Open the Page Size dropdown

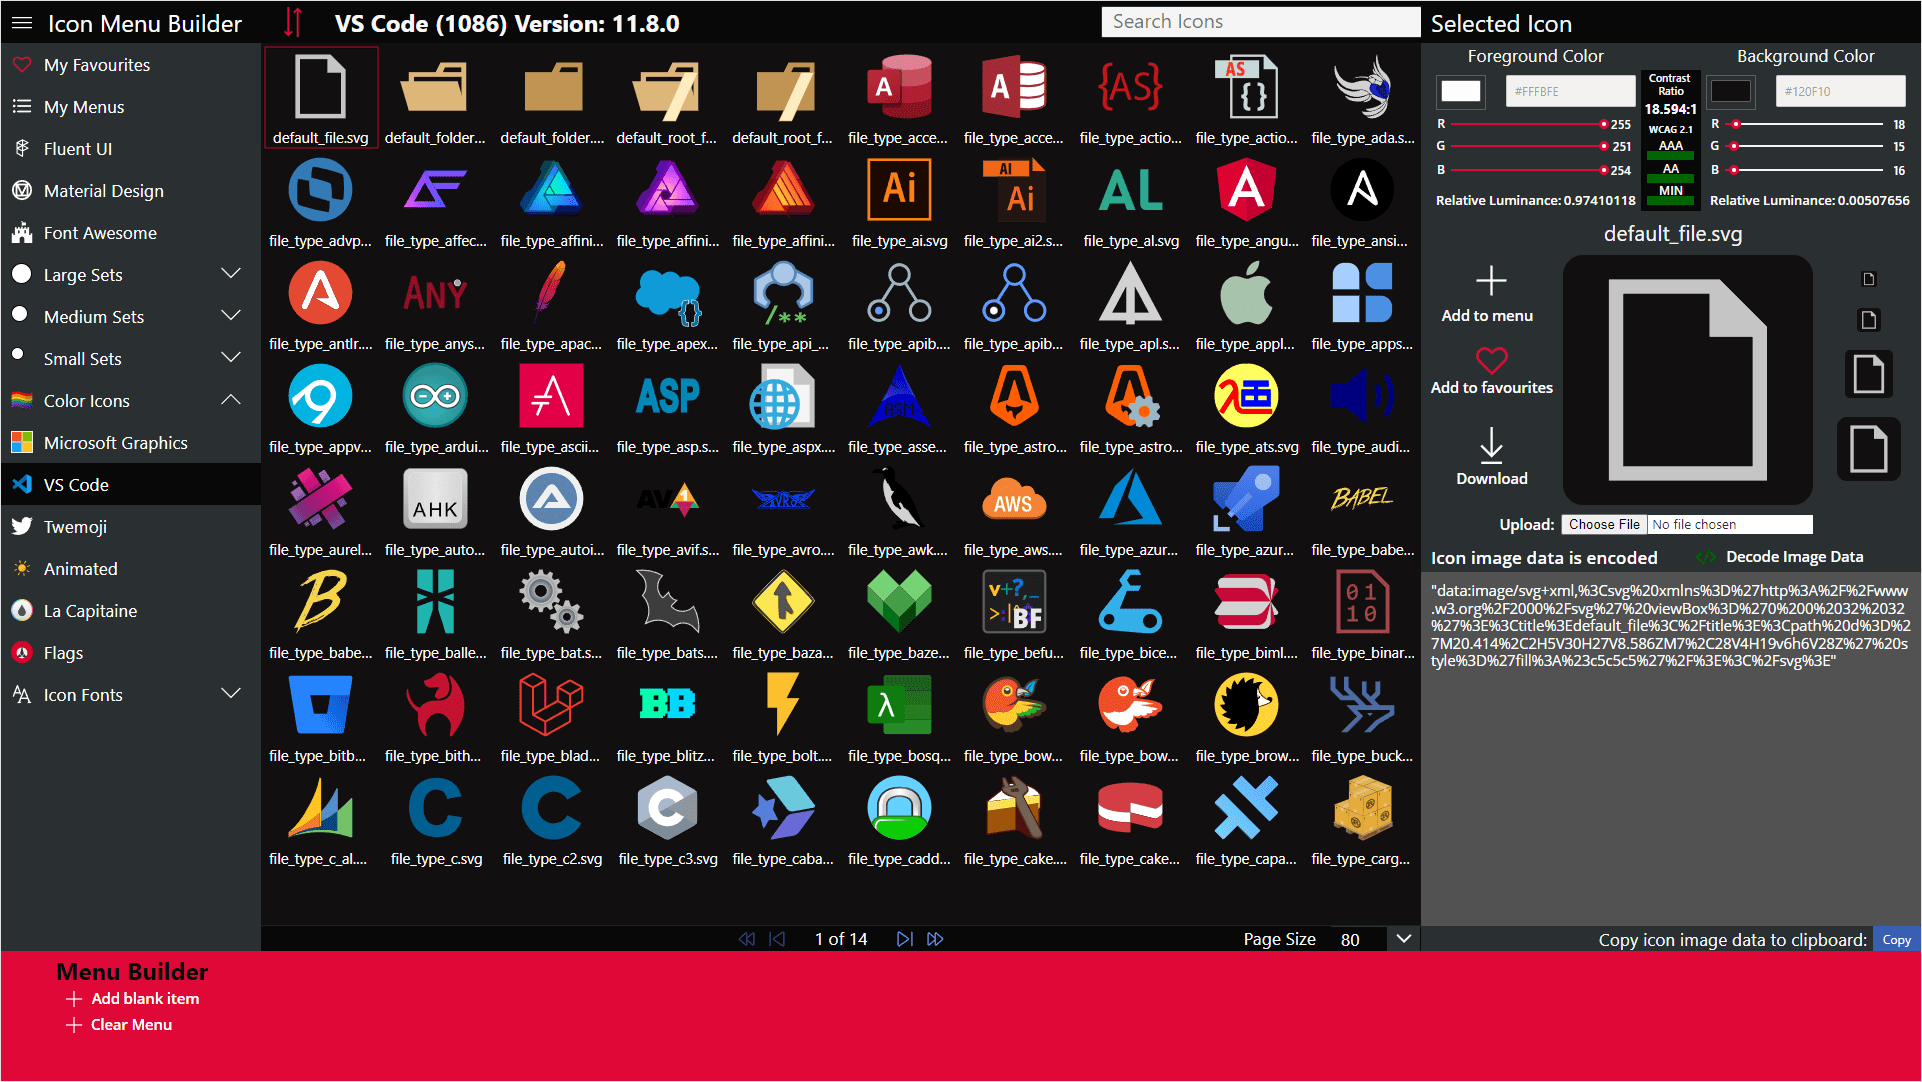pos(1403,939)
